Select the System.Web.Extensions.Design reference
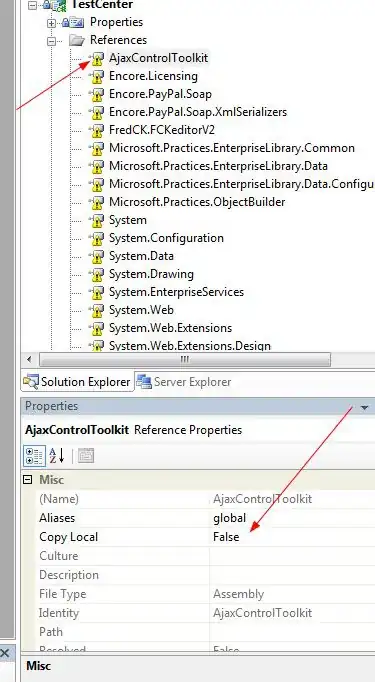375x682 pixels. click(x=190, y=346)
